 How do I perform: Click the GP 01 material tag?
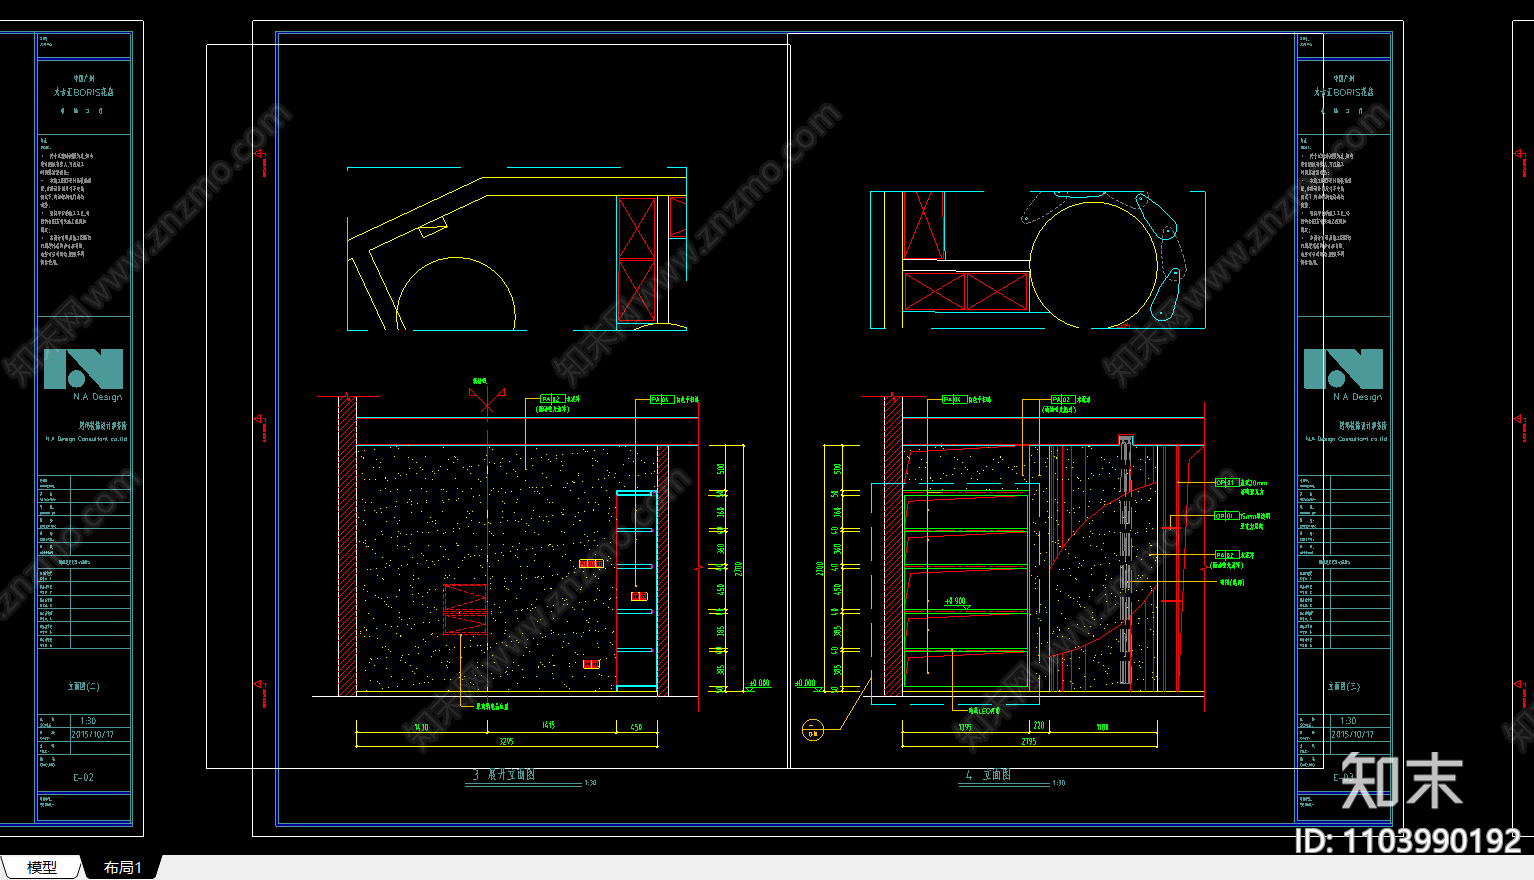1226,516
